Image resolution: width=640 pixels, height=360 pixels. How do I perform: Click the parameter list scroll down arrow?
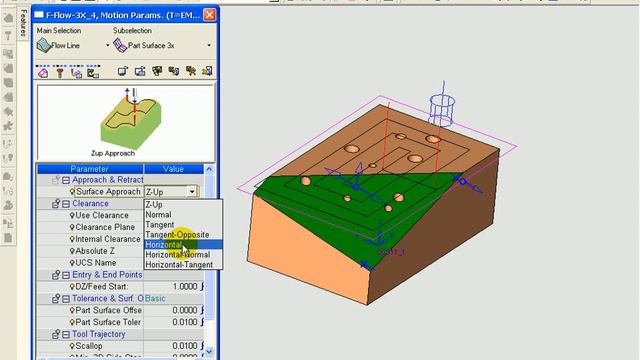point(209,351)
